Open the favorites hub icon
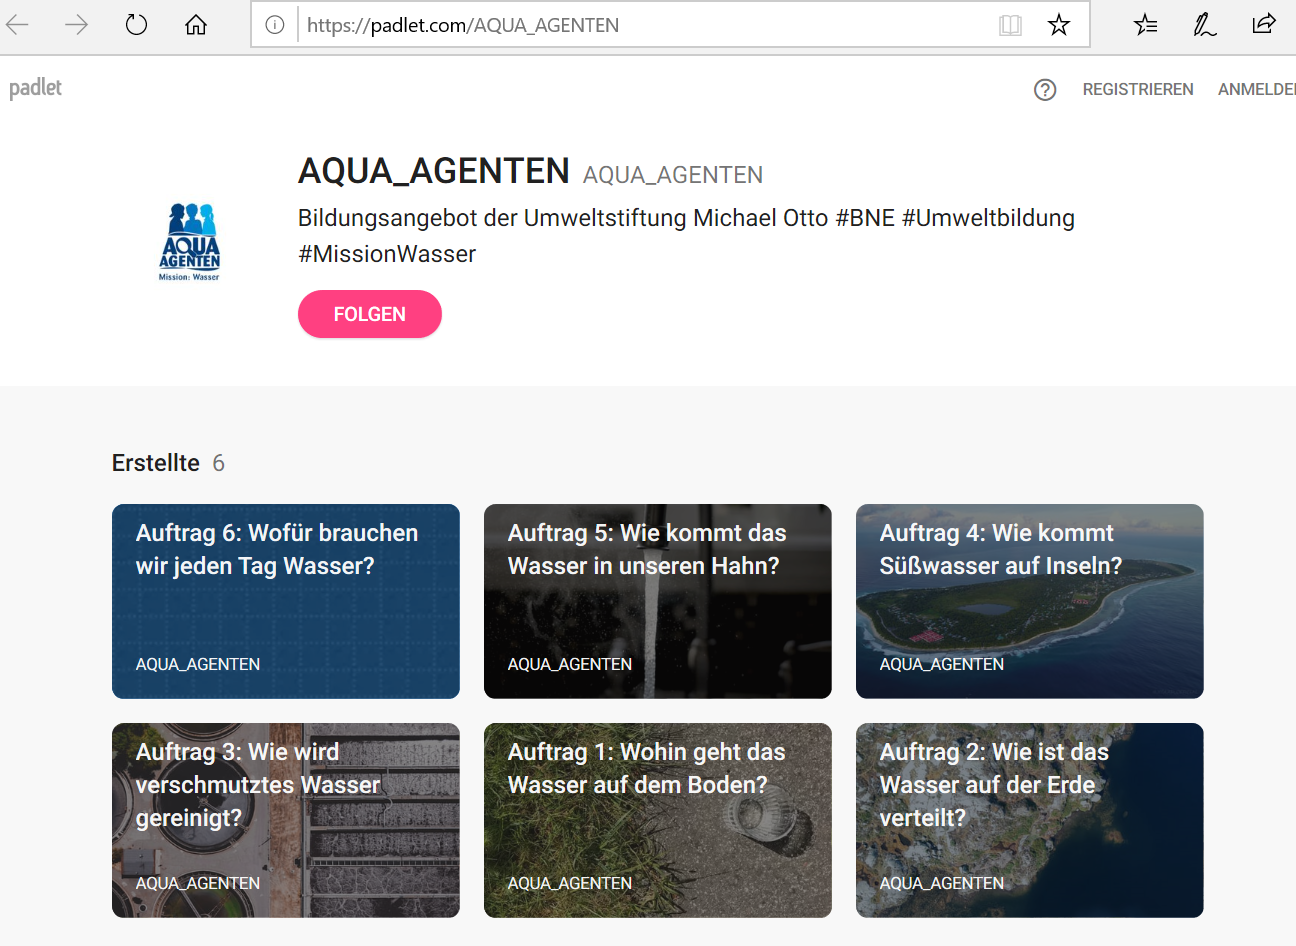The width and height of the screenshot is (1296, 946). coord(1145,25)
